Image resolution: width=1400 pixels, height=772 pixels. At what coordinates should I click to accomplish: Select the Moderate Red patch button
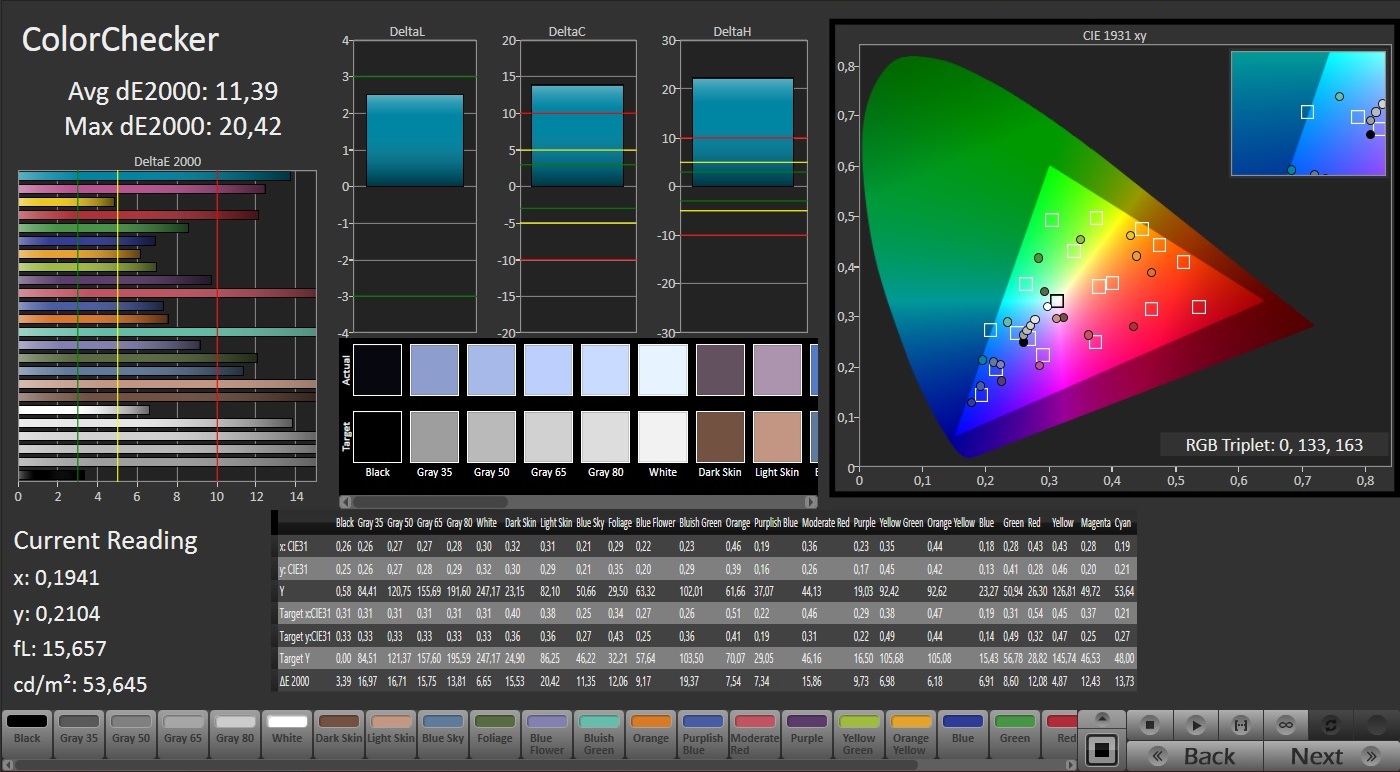tap(755, 733)
